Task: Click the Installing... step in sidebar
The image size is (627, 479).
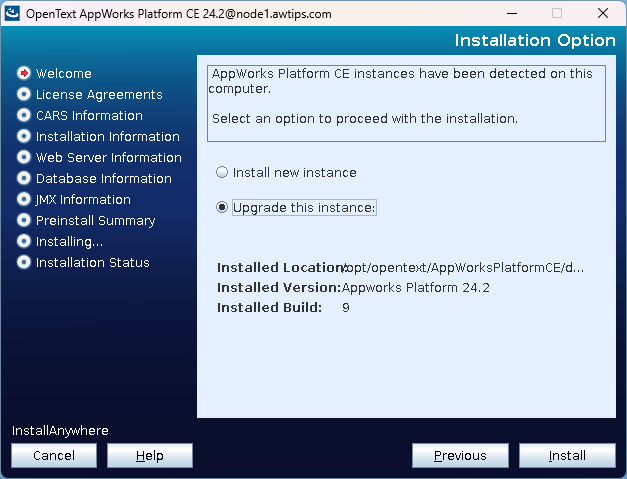Action: [69, 241]
